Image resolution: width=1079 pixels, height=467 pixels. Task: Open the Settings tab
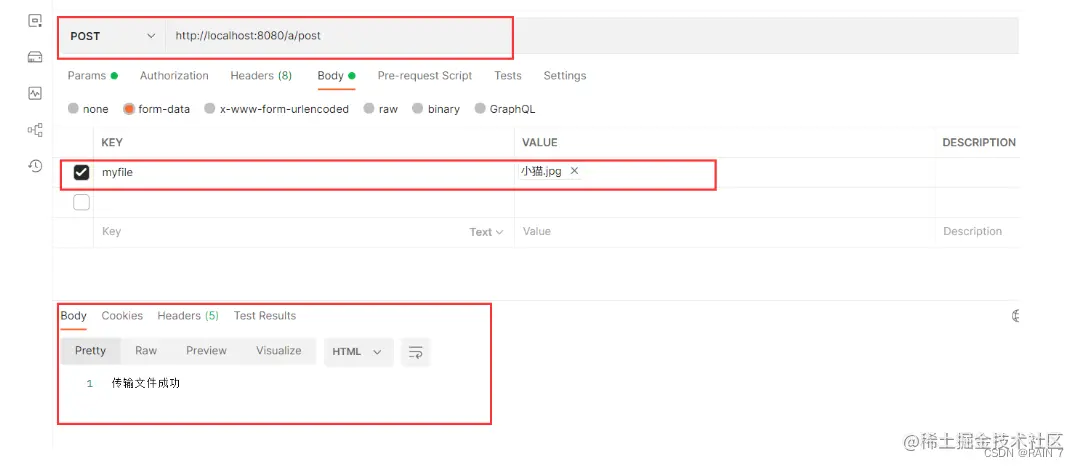click(565, 76)
